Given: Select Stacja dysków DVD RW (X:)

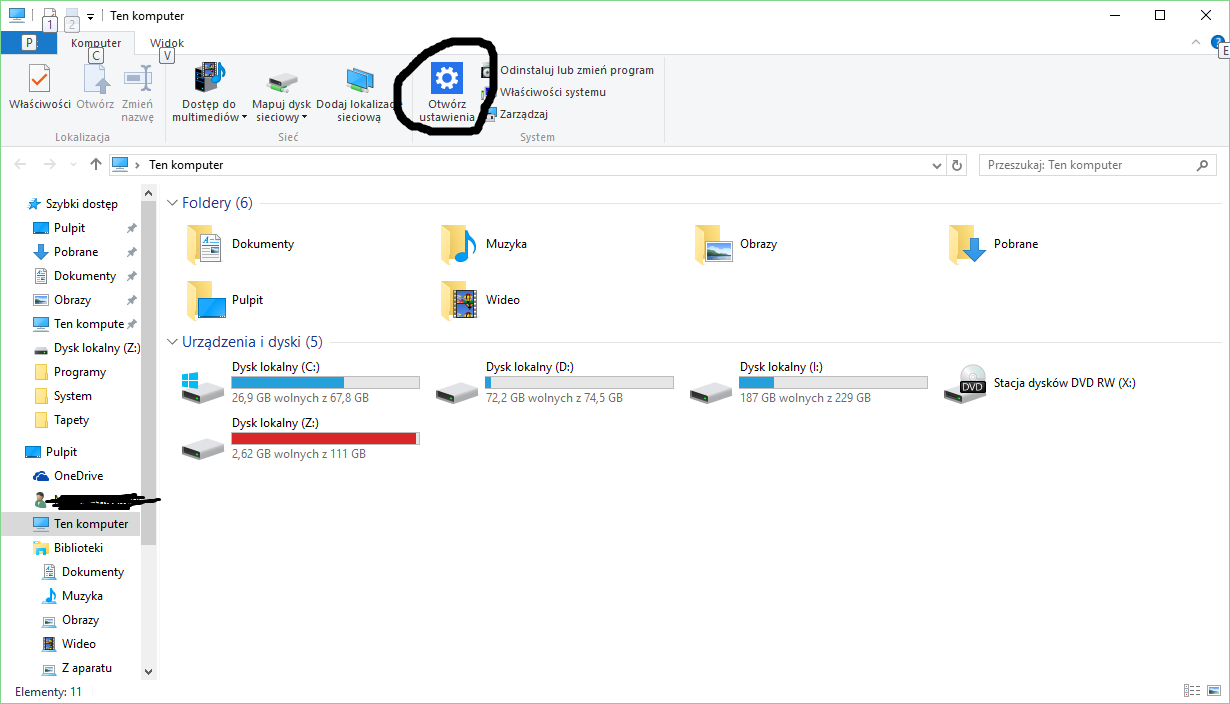Looking at the screenshot, I should [1040, 383].
